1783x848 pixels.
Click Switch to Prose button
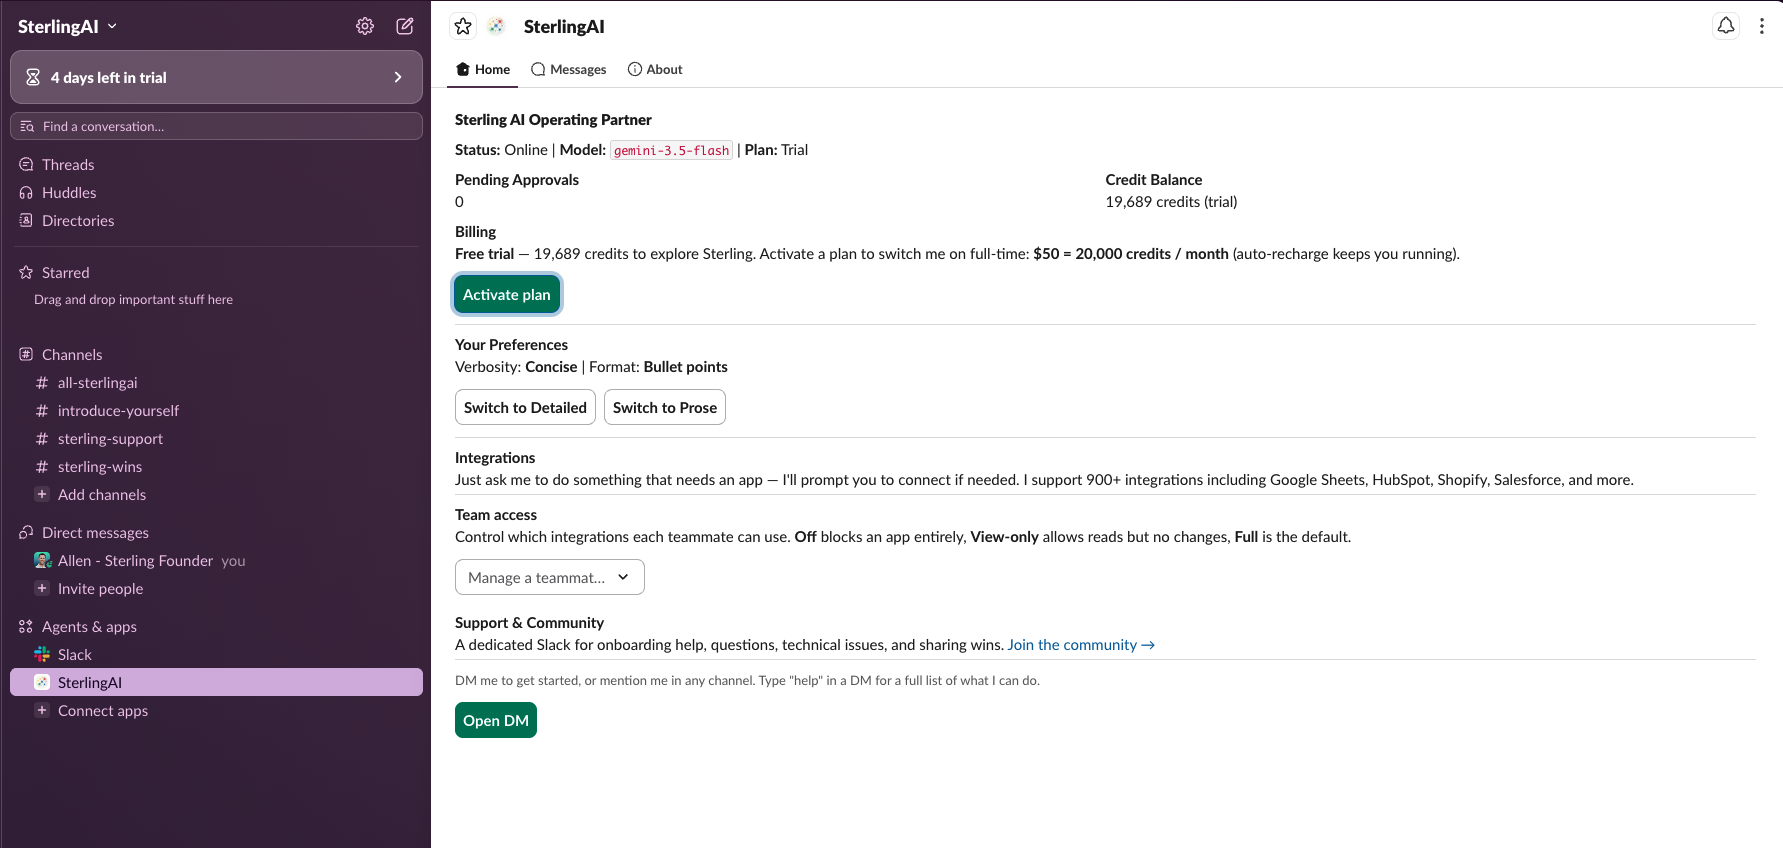[665, 407]
